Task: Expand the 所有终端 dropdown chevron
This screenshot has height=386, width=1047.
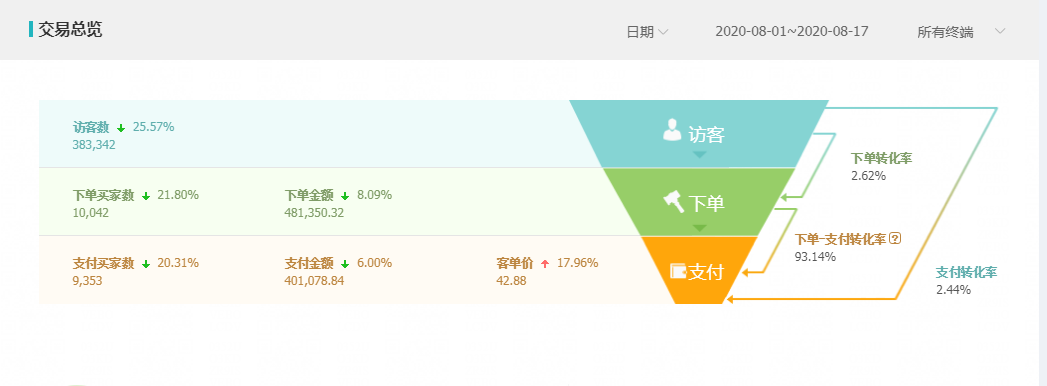Action: point(1000,31)
